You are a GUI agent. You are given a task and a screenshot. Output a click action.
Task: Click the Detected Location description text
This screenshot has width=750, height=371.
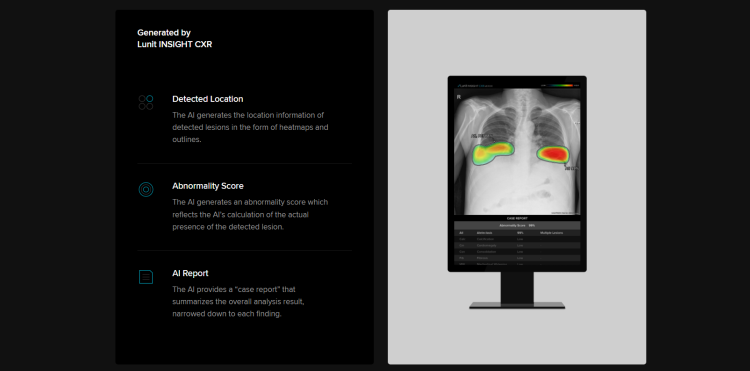250,128
